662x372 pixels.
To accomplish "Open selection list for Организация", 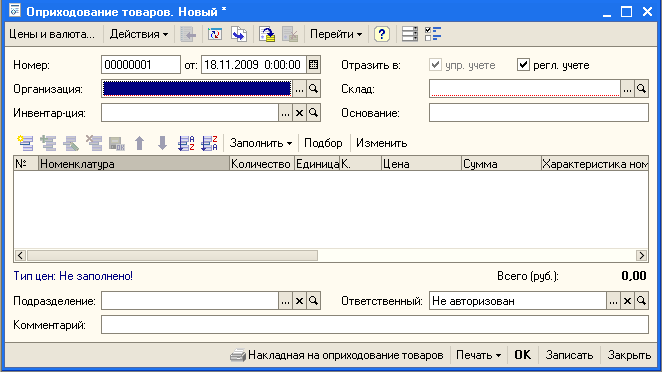I will [x=299, y=89].
